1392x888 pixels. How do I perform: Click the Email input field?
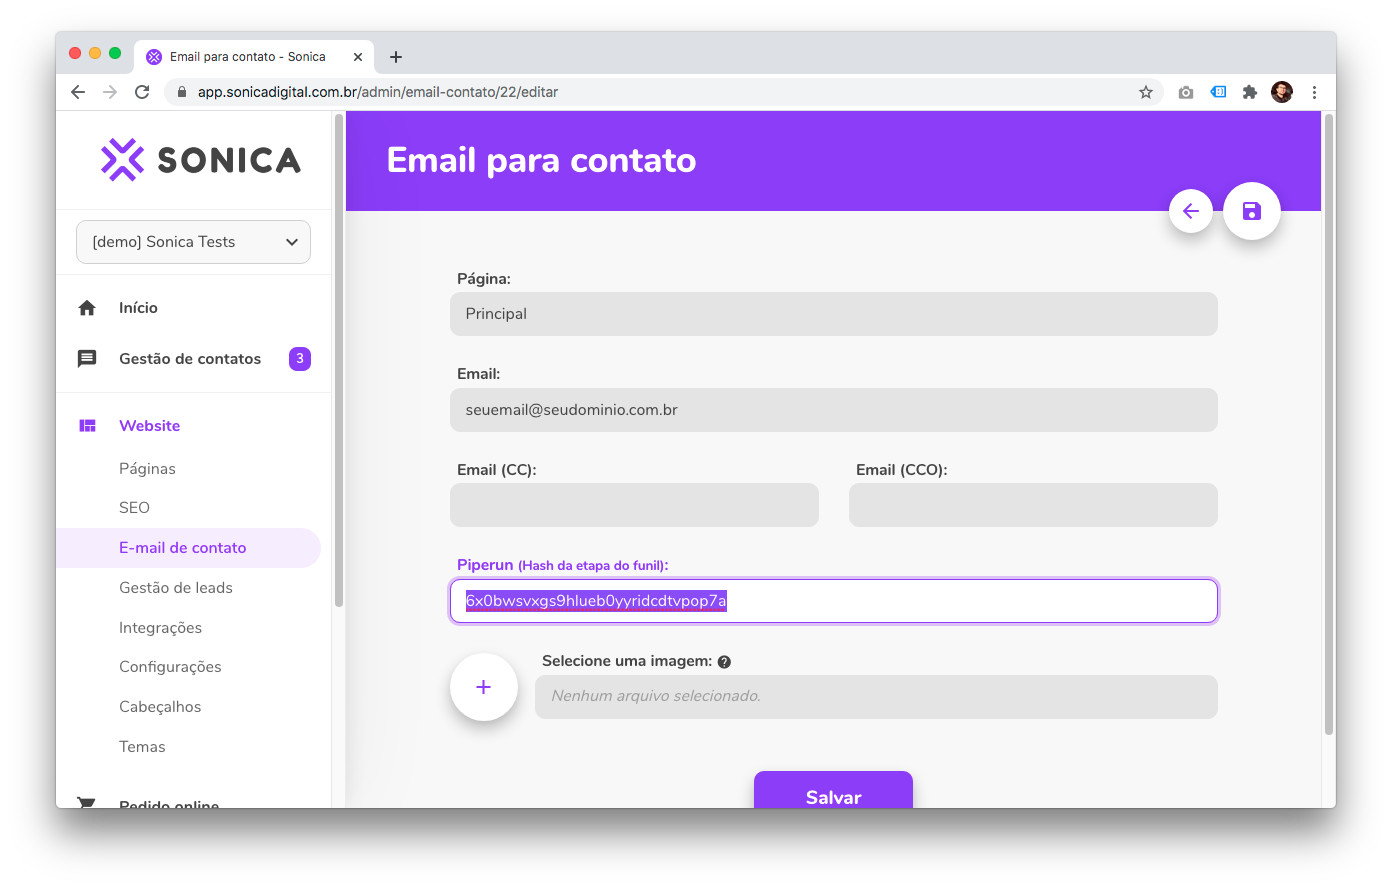pyautogui.click(x=834, y=410)
